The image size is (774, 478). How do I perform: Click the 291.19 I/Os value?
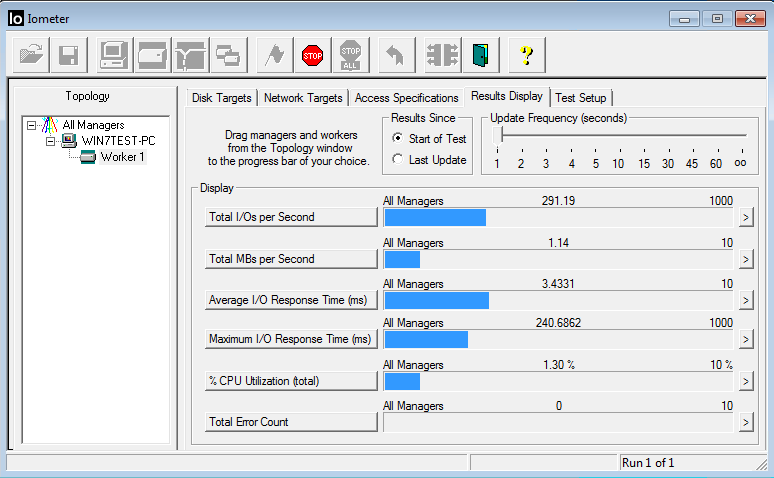(x=558, y=201)
